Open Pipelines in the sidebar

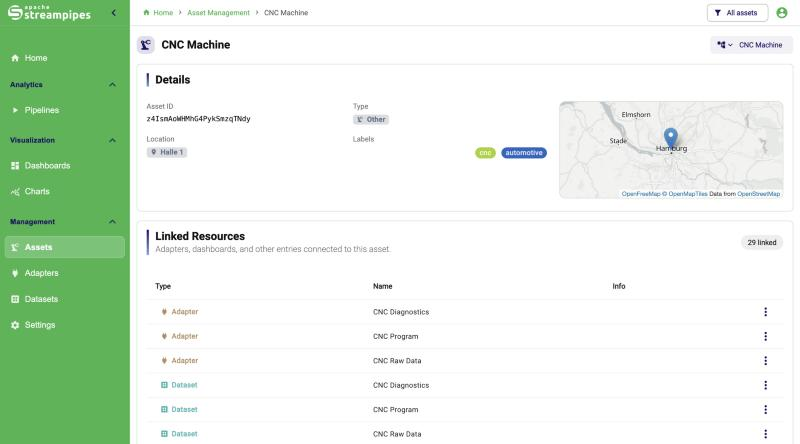click(x=65, y=110)
